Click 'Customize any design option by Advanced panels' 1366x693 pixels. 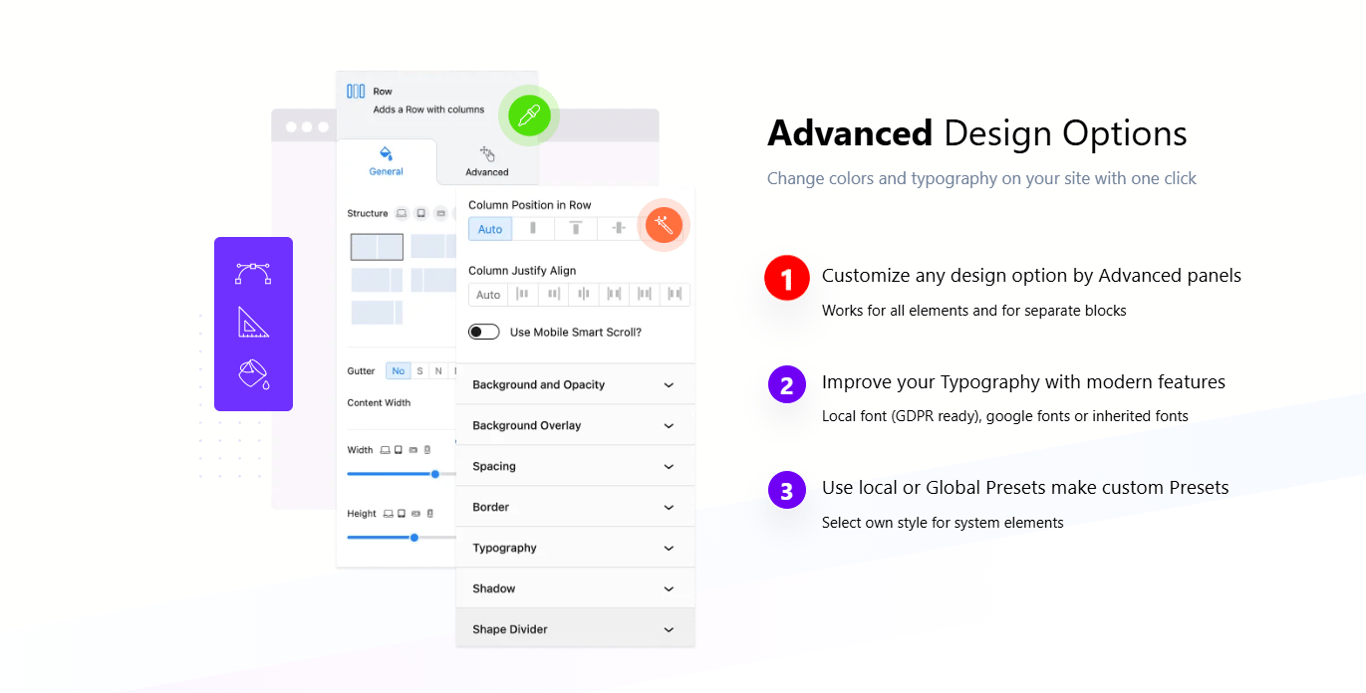pyautogui.click(x=1031, y=275)
